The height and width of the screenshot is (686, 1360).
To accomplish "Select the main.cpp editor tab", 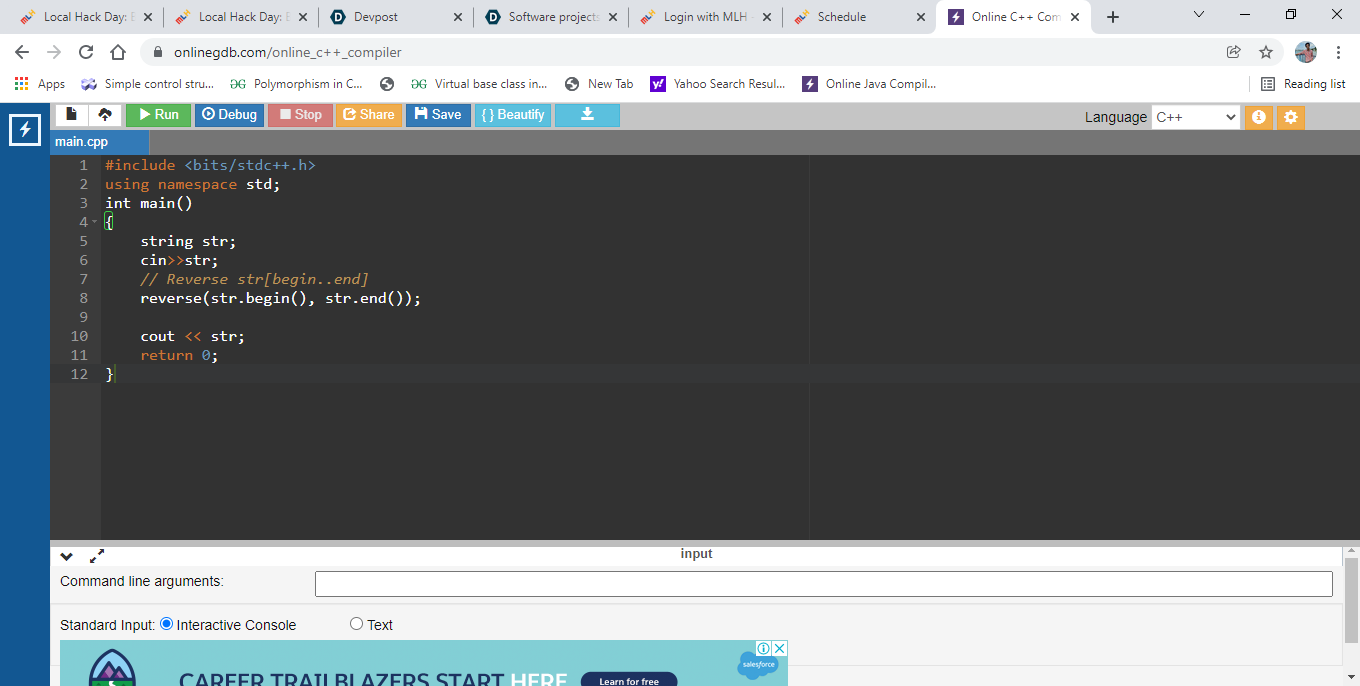I will click(82, 141).
